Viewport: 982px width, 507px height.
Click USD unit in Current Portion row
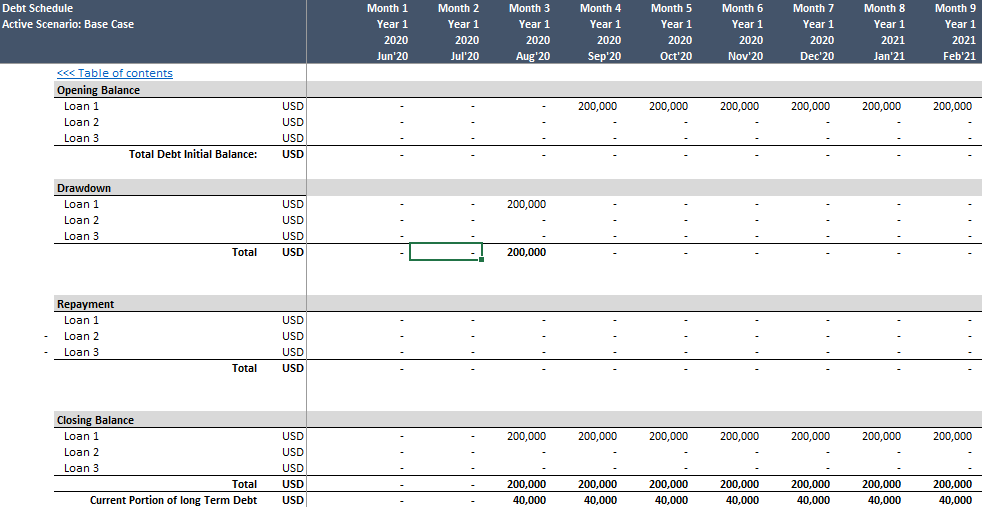[x=292, y=500]
